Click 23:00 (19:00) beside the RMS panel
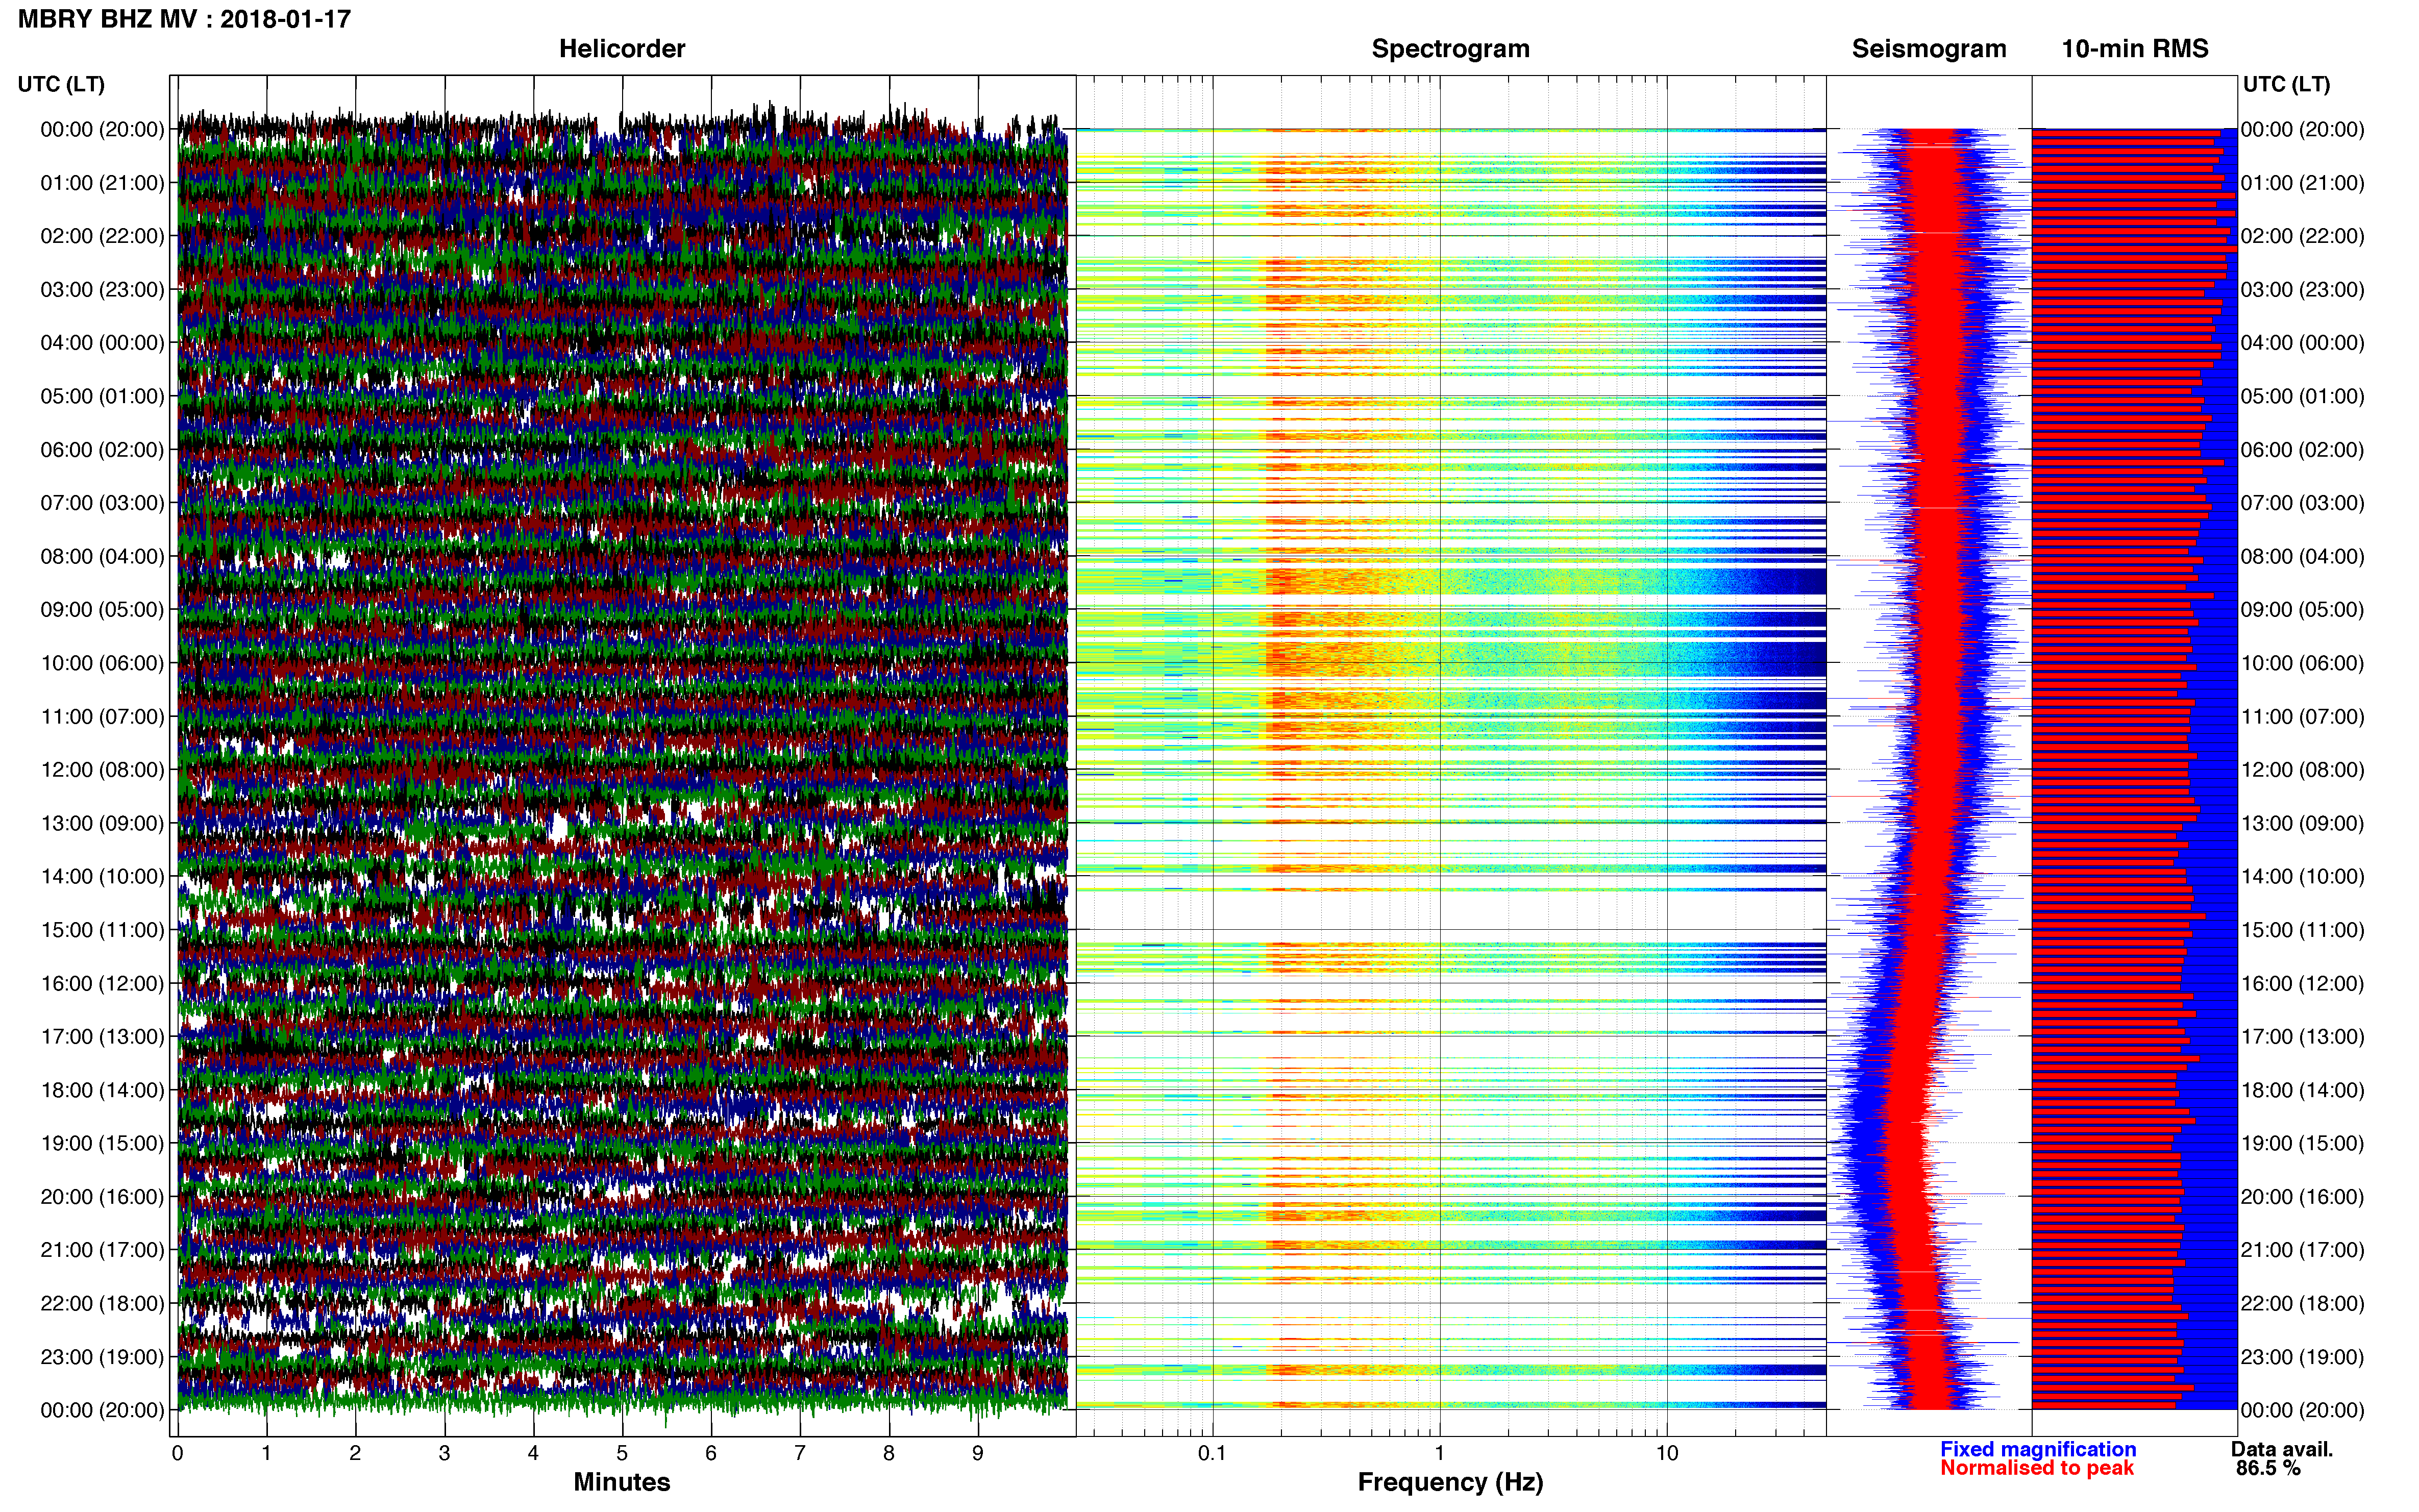2419x1512 pixels. tap(2303, 1357)
